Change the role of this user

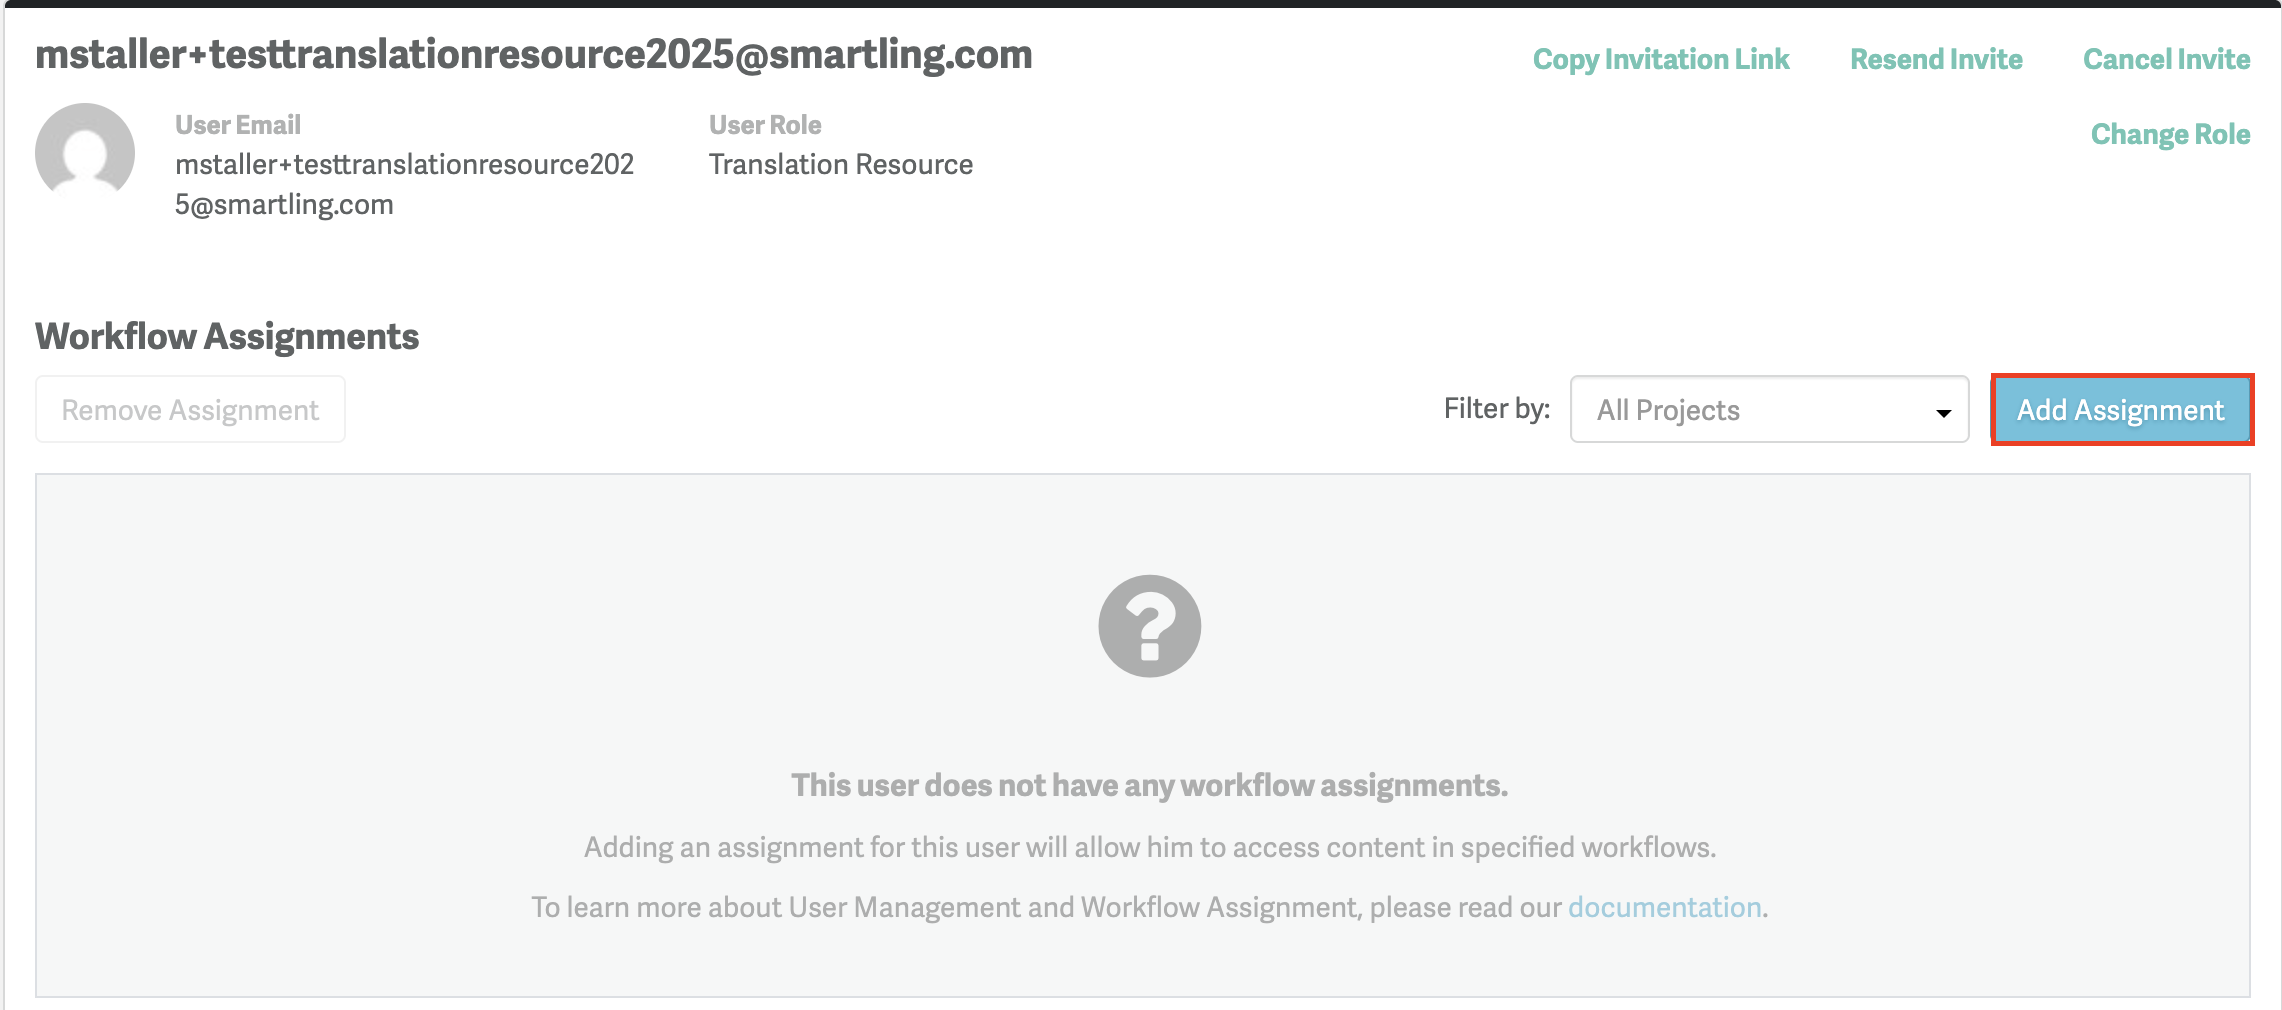[x=2170, y=133]
